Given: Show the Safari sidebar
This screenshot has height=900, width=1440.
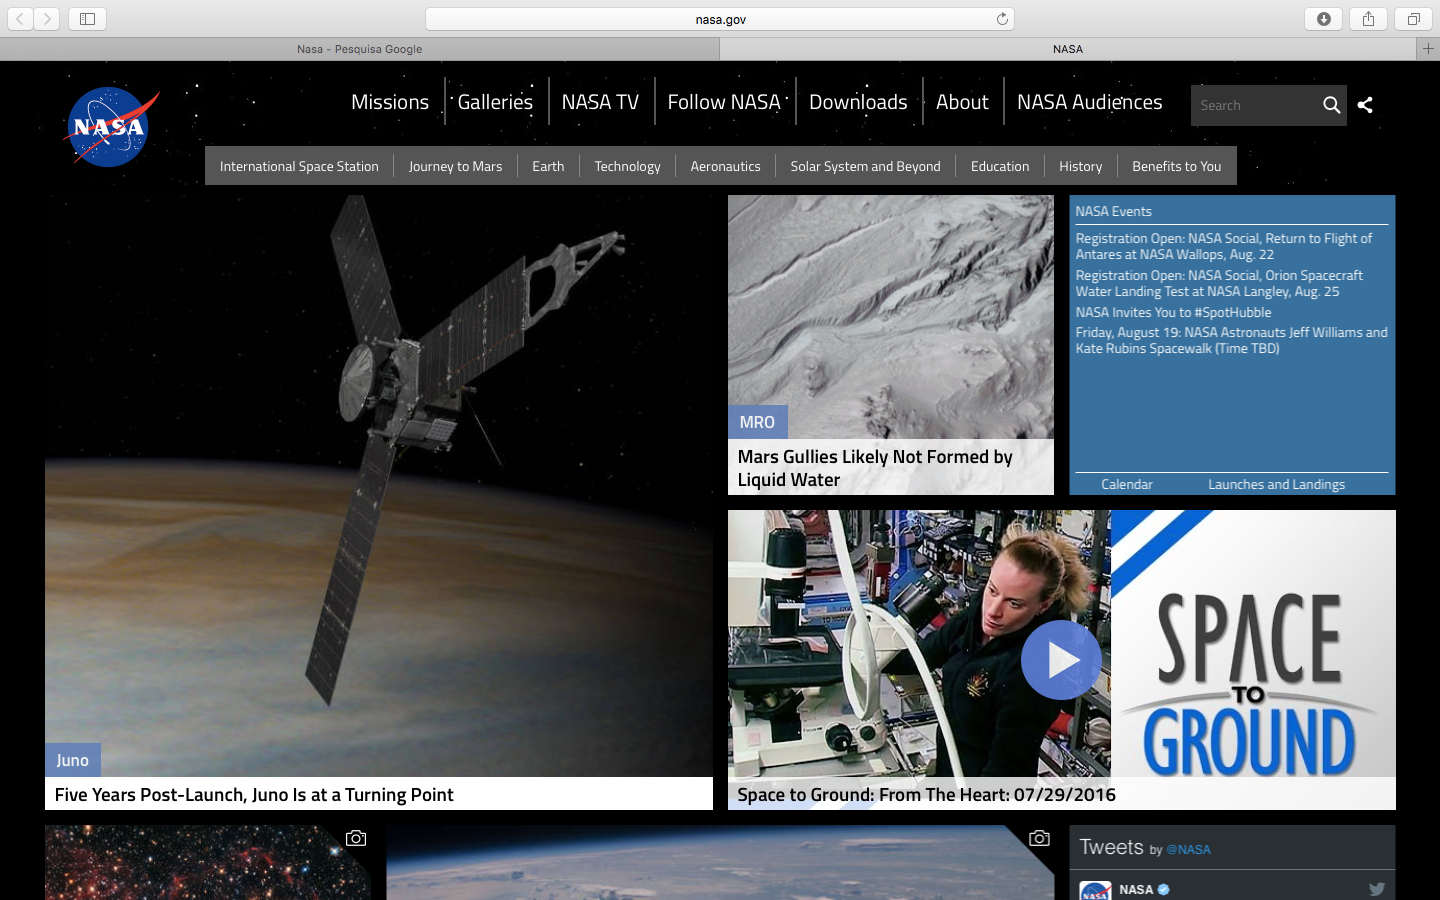Looking at the screenshot, I should coord(87,19).
